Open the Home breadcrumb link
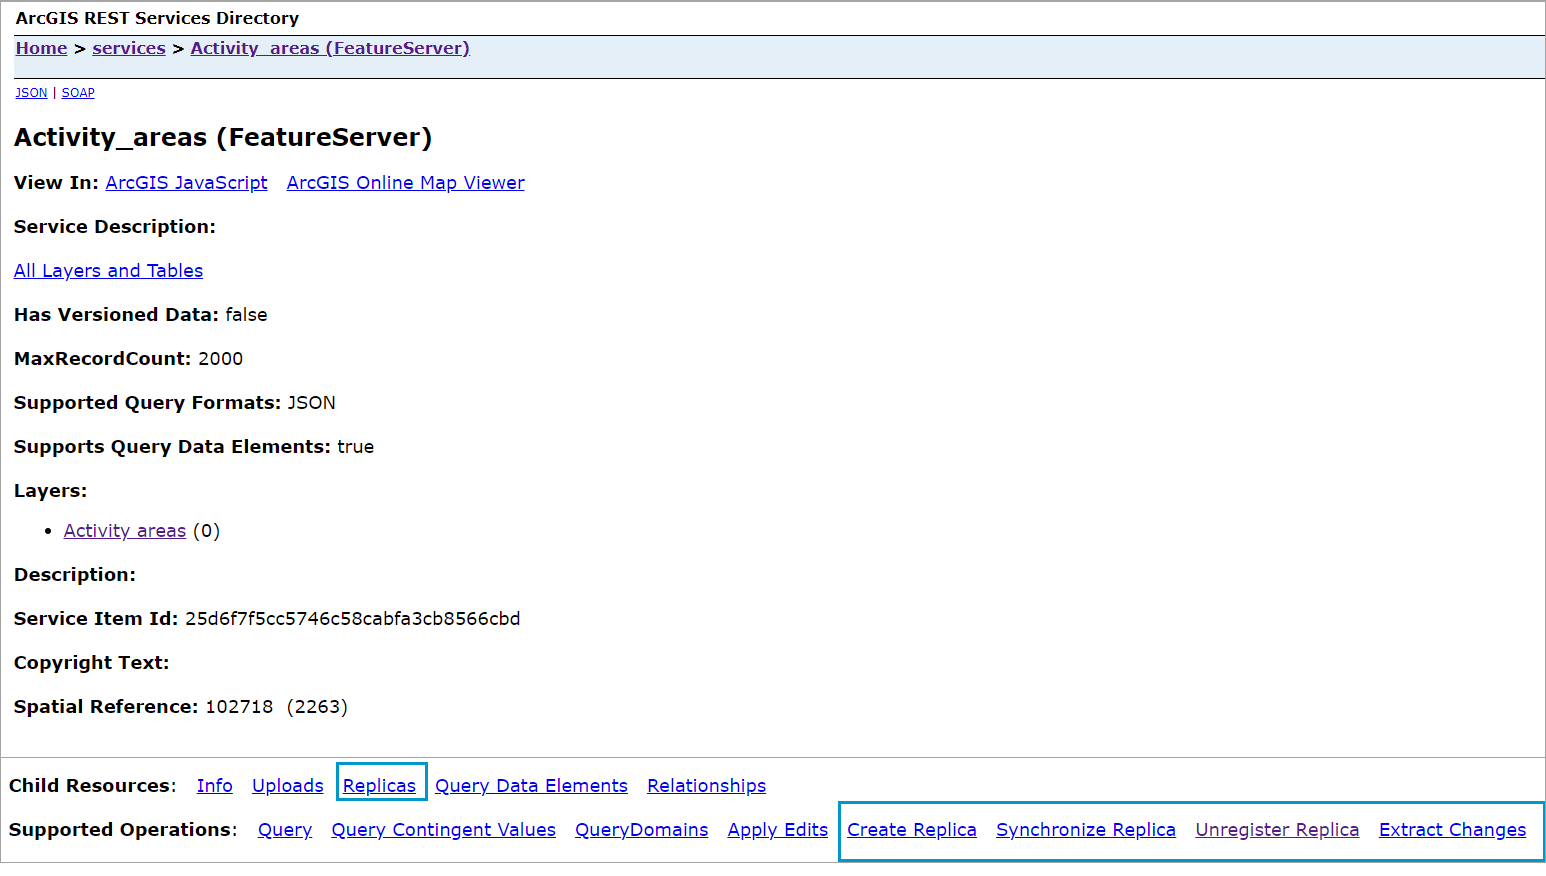The image size is (1546, 876). coord(41,47)
